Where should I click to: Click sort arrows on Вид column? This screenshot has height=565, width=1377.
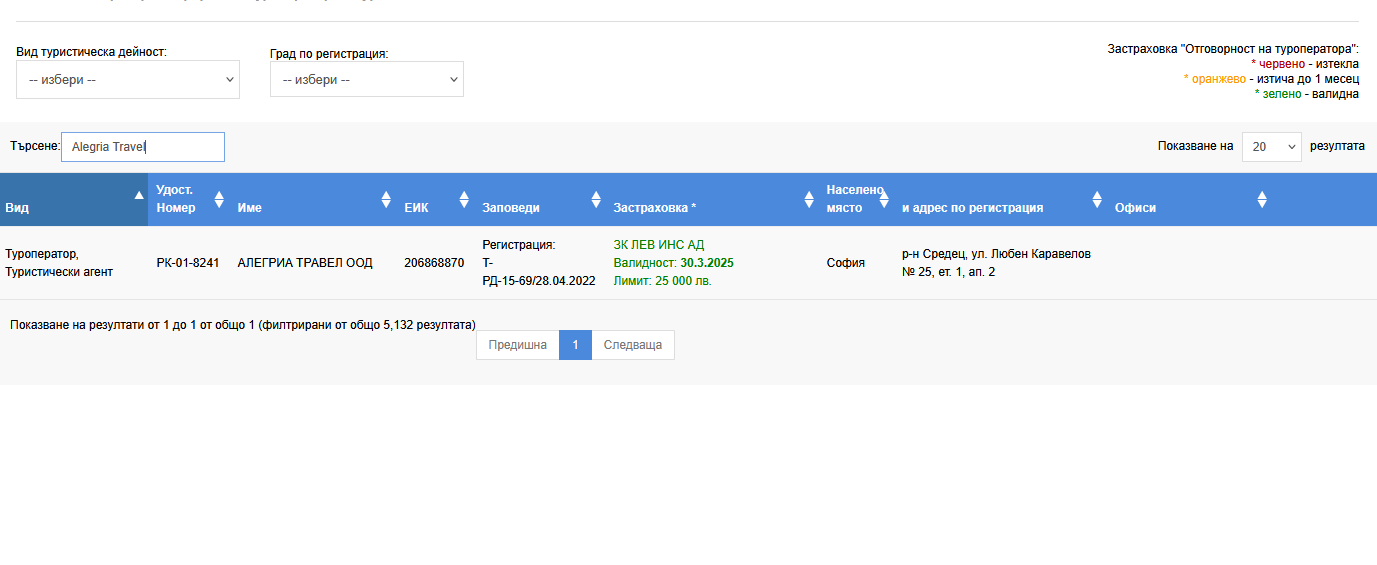coord(140,196)
